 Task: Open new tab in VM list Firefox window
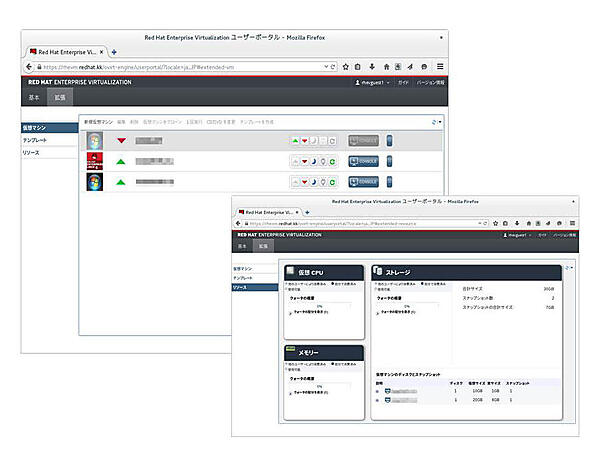114,52
